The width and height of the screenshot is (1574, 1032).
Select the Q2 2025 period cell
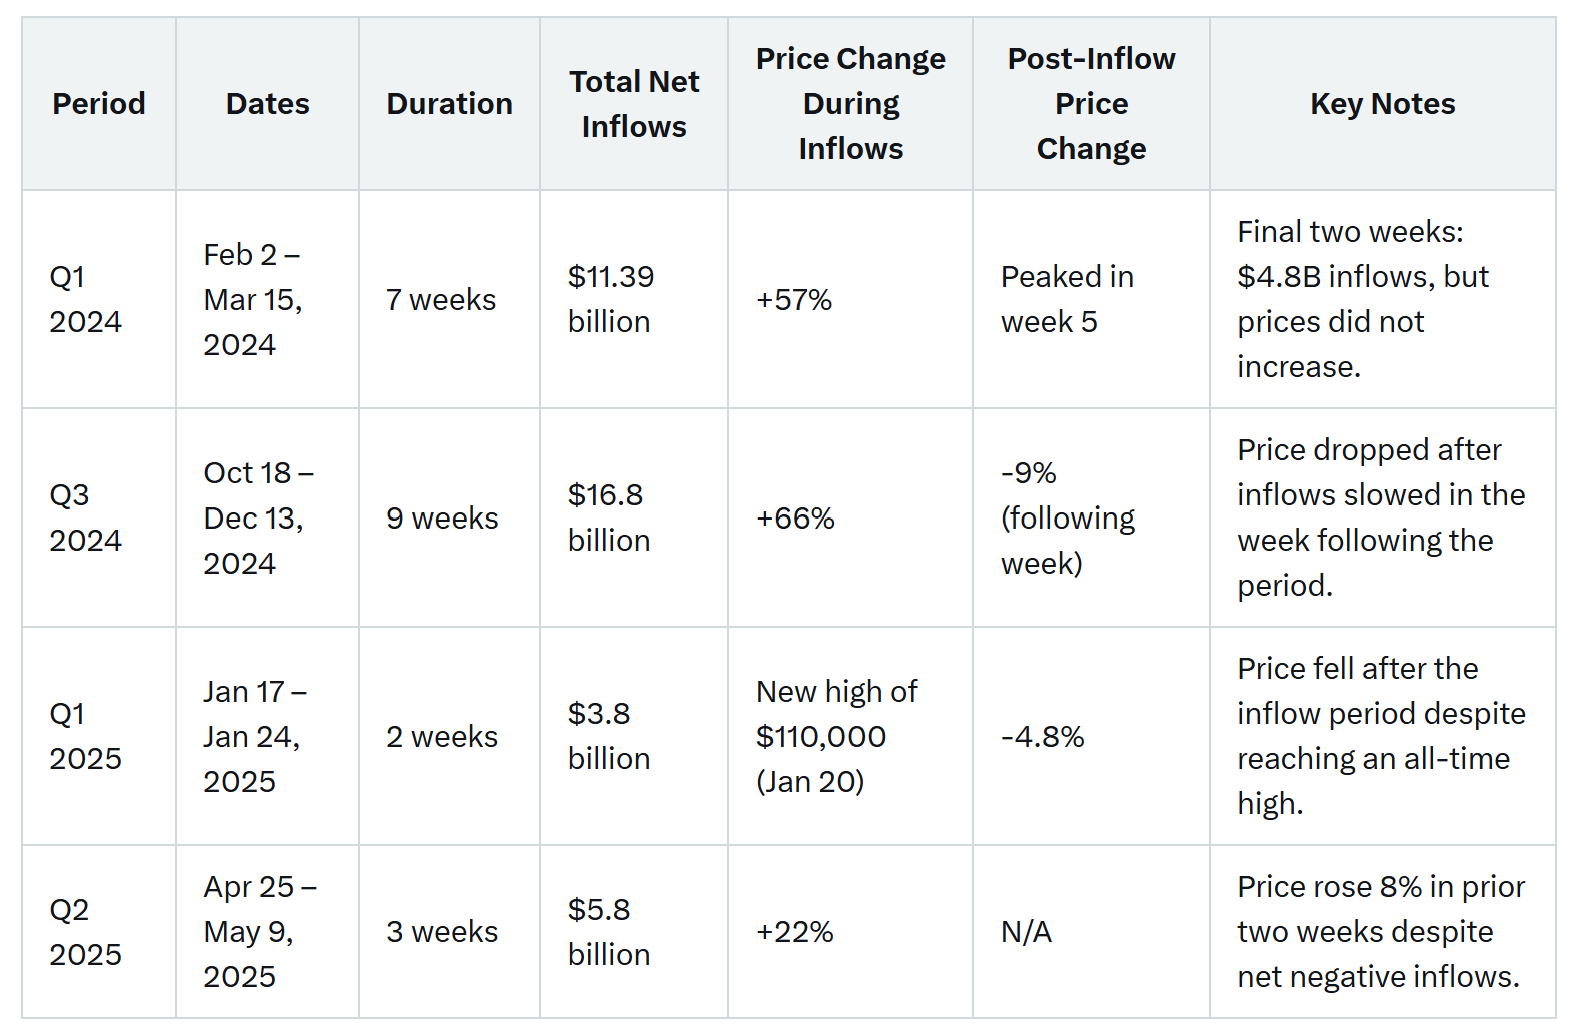tap(86, 931)
